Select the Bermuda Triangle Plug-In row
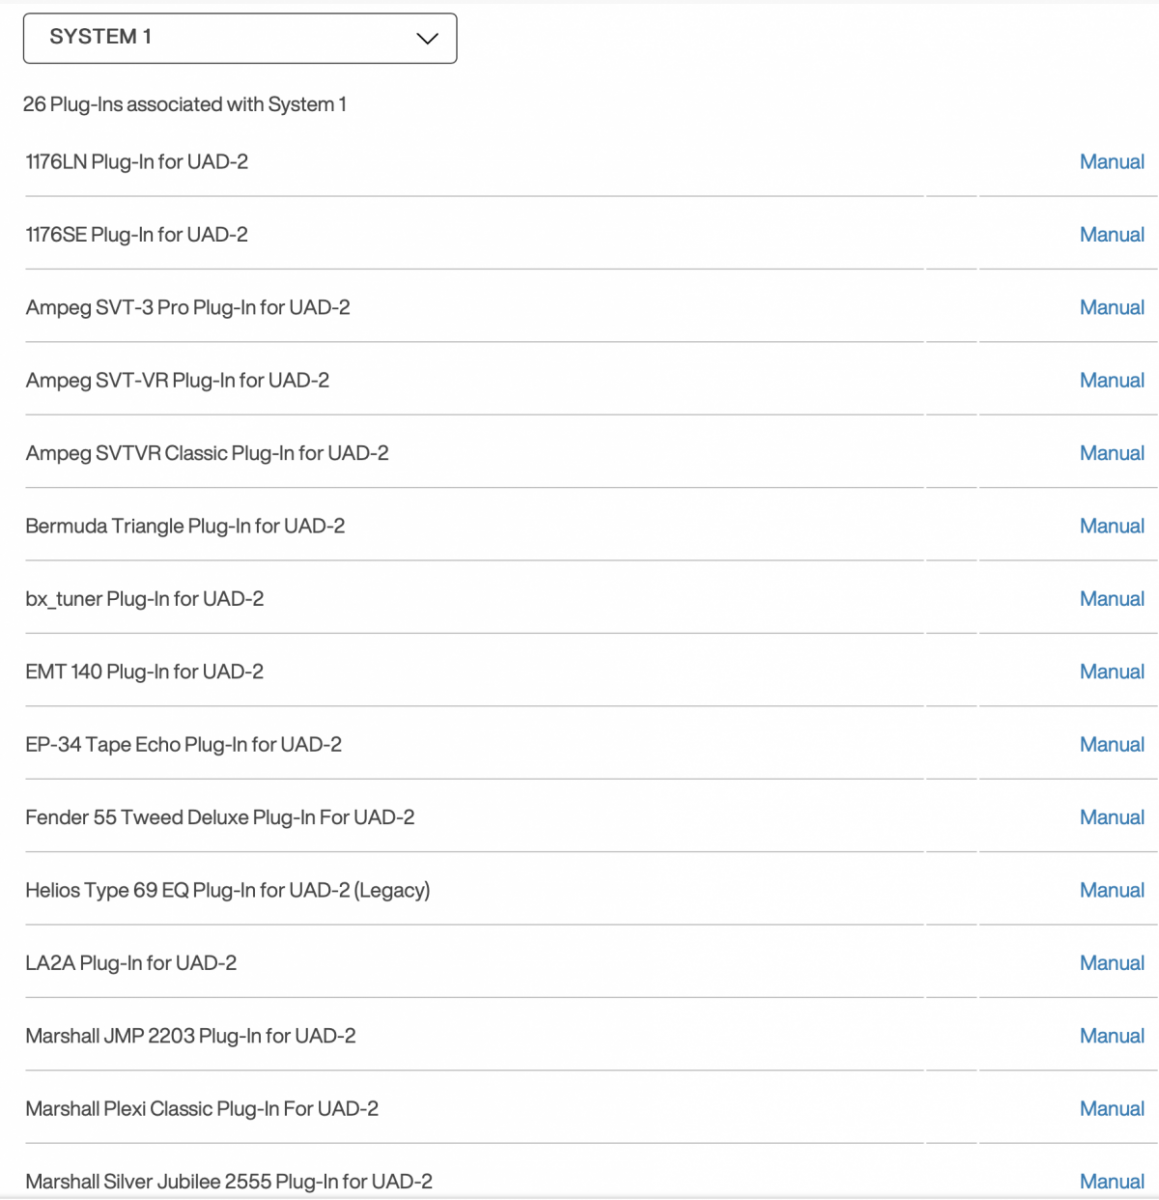1159x1200 pixels. [x=185, y=527]
